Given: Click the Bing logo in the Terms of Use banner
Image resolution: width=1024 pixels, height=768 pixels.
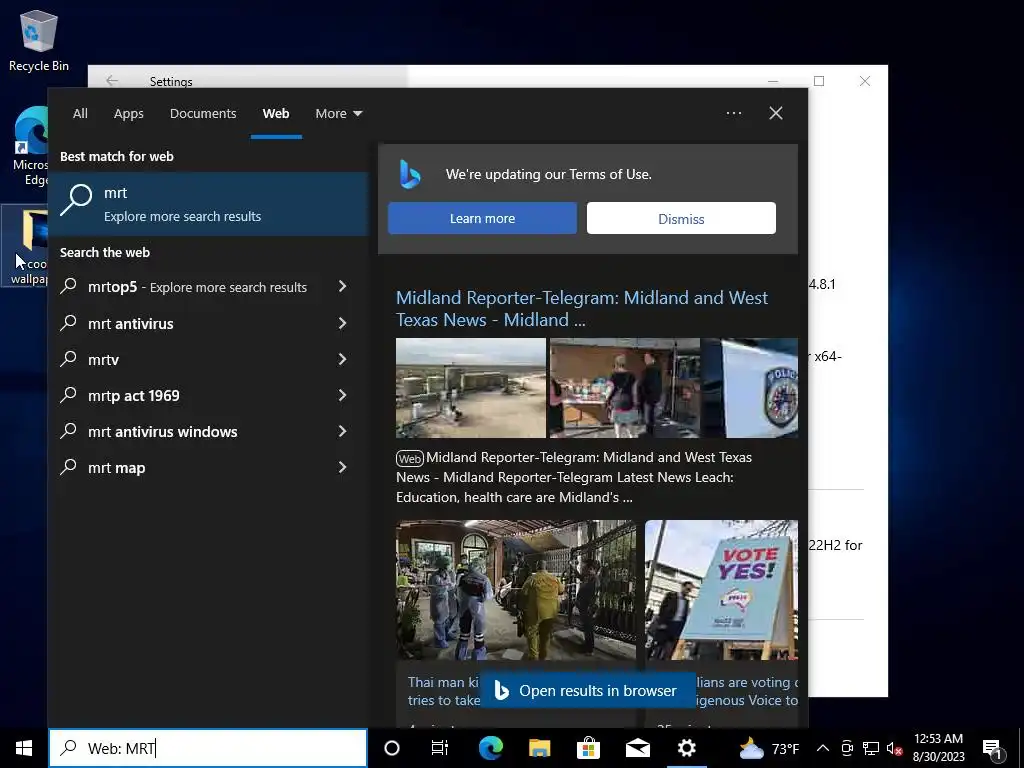Looking at the screenshot, I should tap(410, 174).
